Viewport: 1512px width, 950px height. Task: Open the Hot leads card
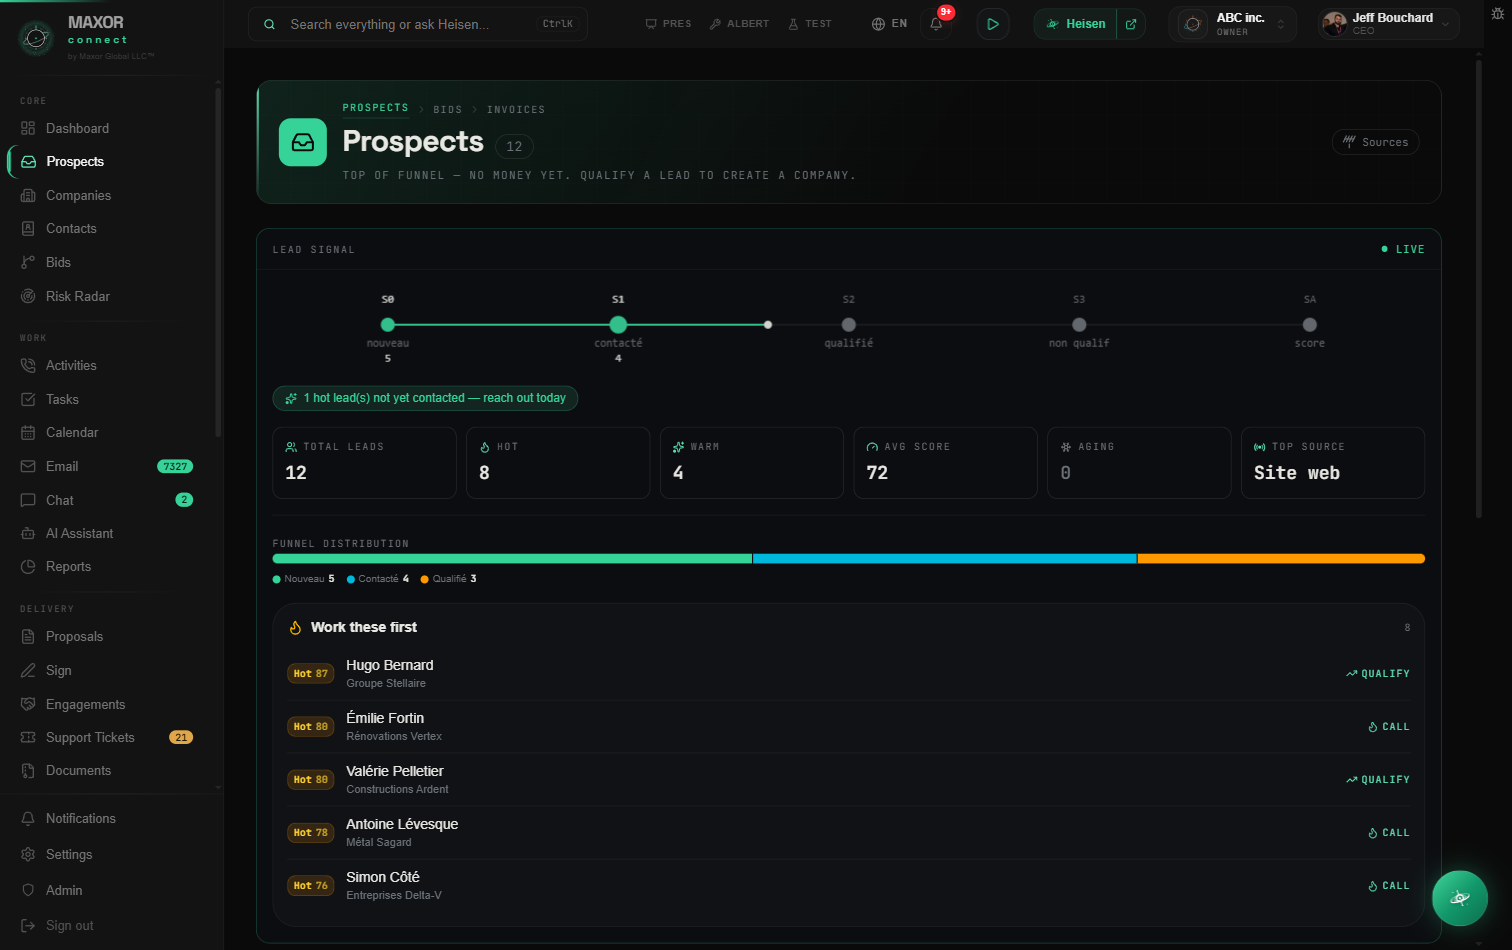tap(558, 463)
